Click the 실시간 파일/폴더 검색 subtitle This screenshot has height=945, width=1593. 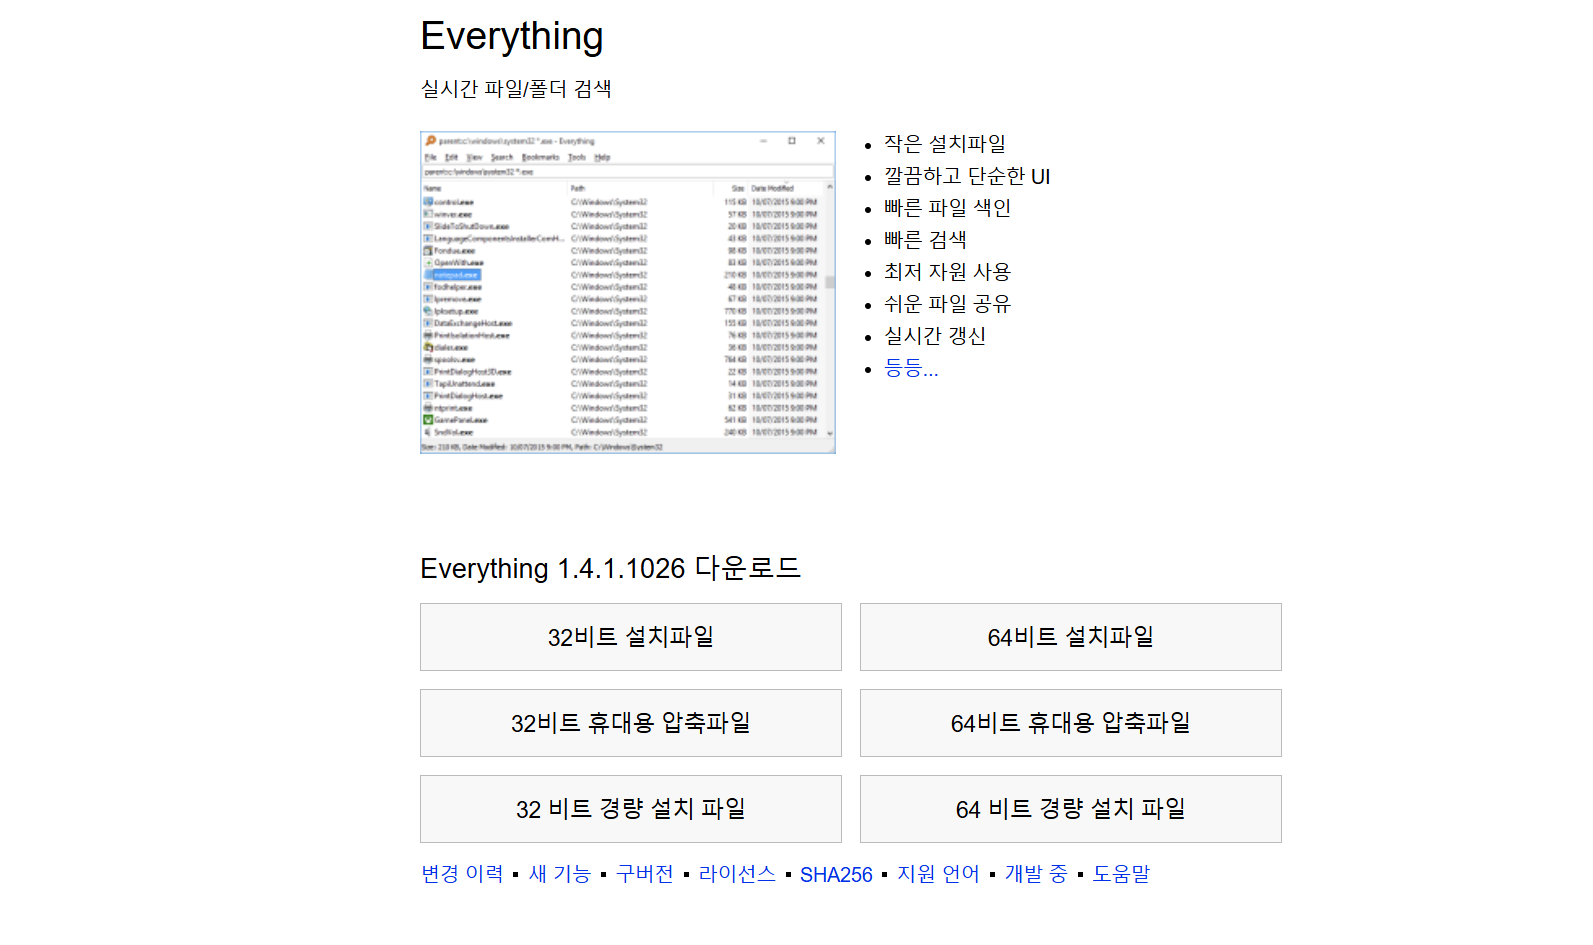coord(516,88)
